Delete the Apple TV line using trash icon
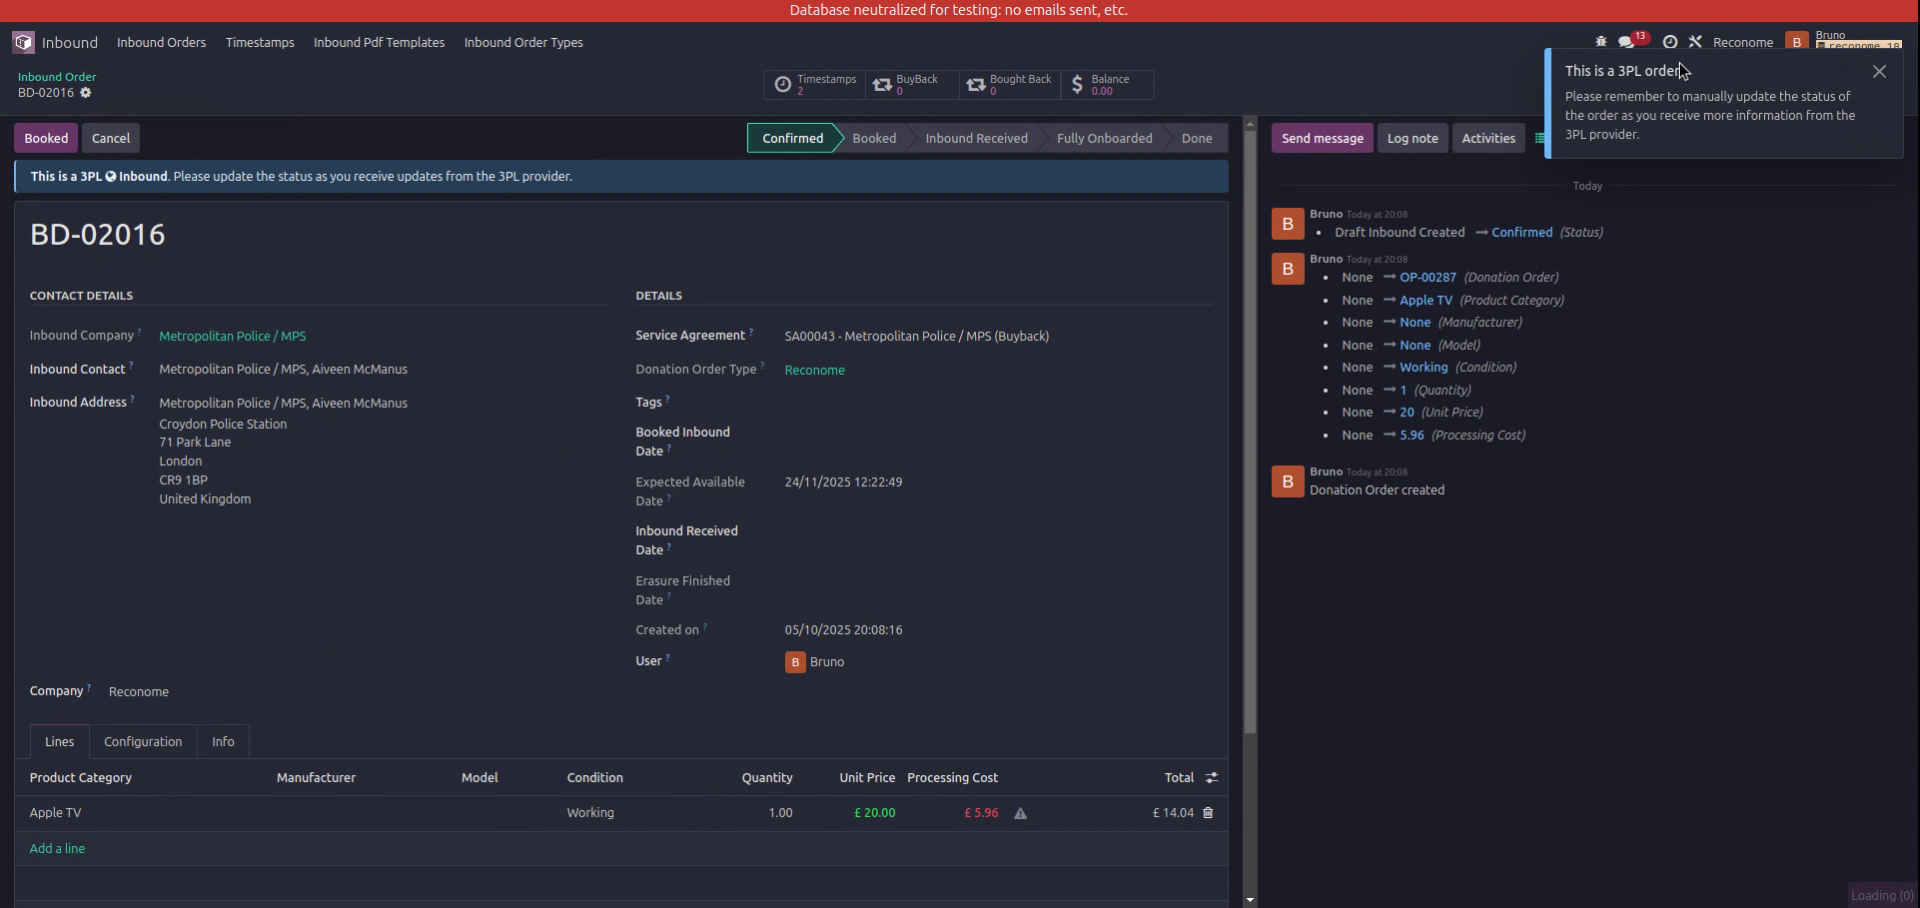This screenshot has height=908, width=1920. [x=1208, y=813]
